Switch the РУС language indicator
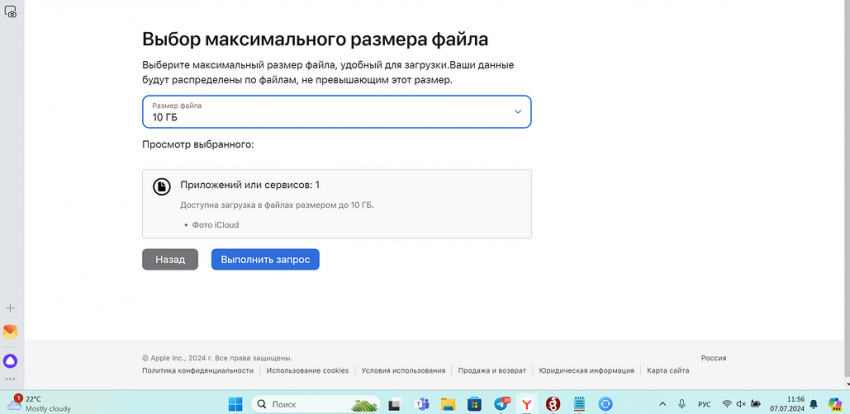The height and width of the screenshot is (414, 850). 704,404
